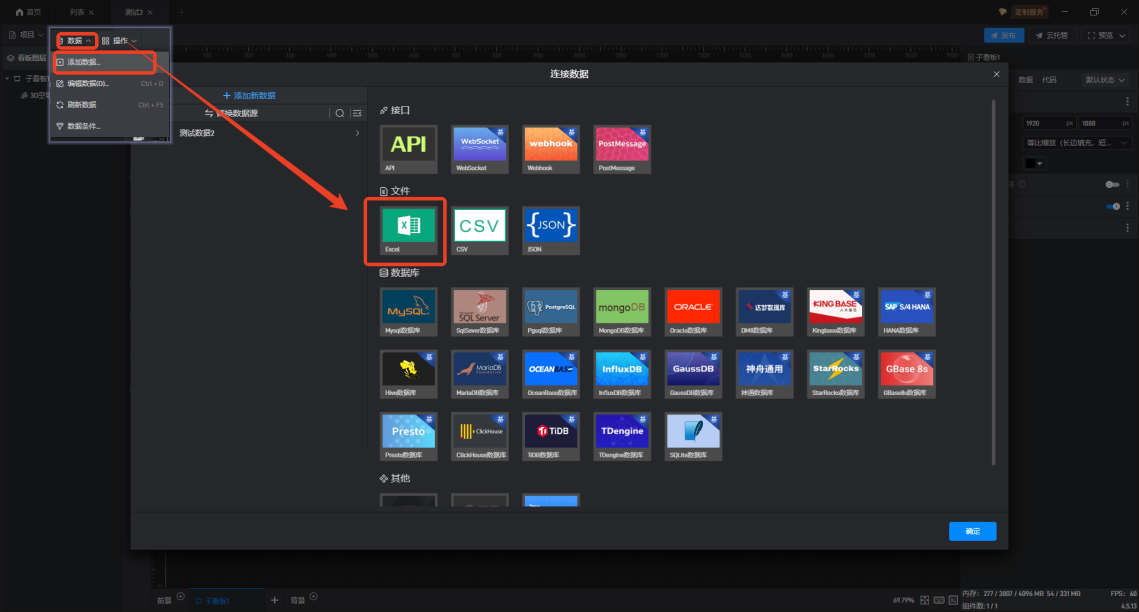Screen dimensions: 1139x612
Task: Select the API interface connector
Action: click(x=408, y=147)
